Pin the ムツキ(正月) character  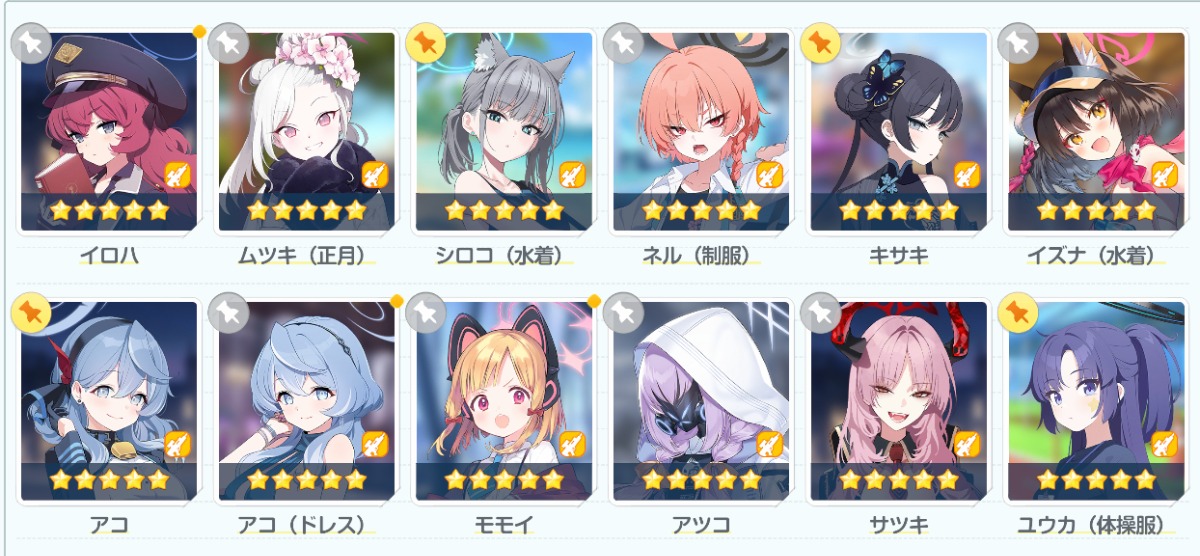tap(228, 43)
